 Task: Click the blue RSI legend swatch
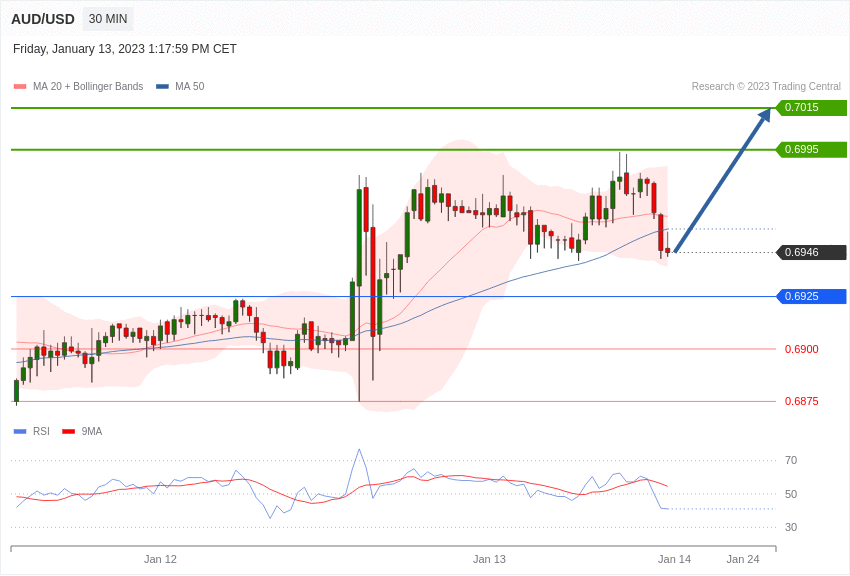click(x=20, y=431)
